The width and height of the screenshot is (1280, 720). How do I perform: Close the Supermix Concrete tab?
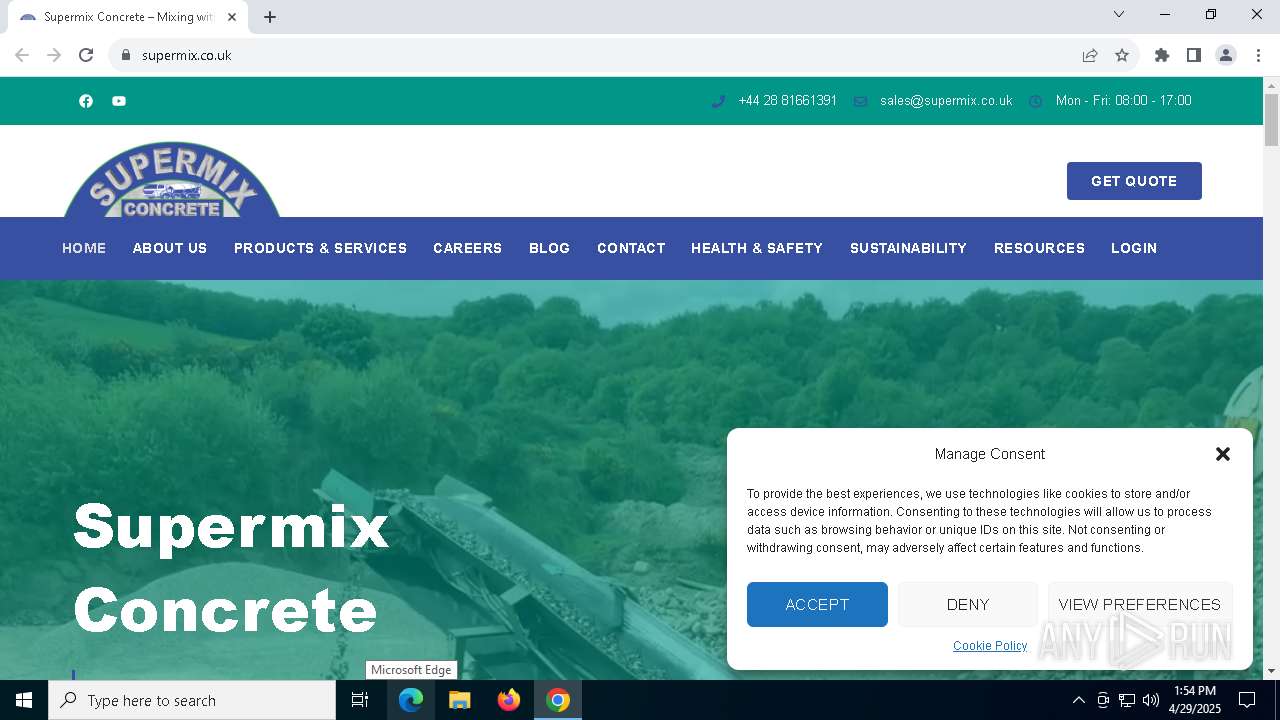click(x=232, y=17)
